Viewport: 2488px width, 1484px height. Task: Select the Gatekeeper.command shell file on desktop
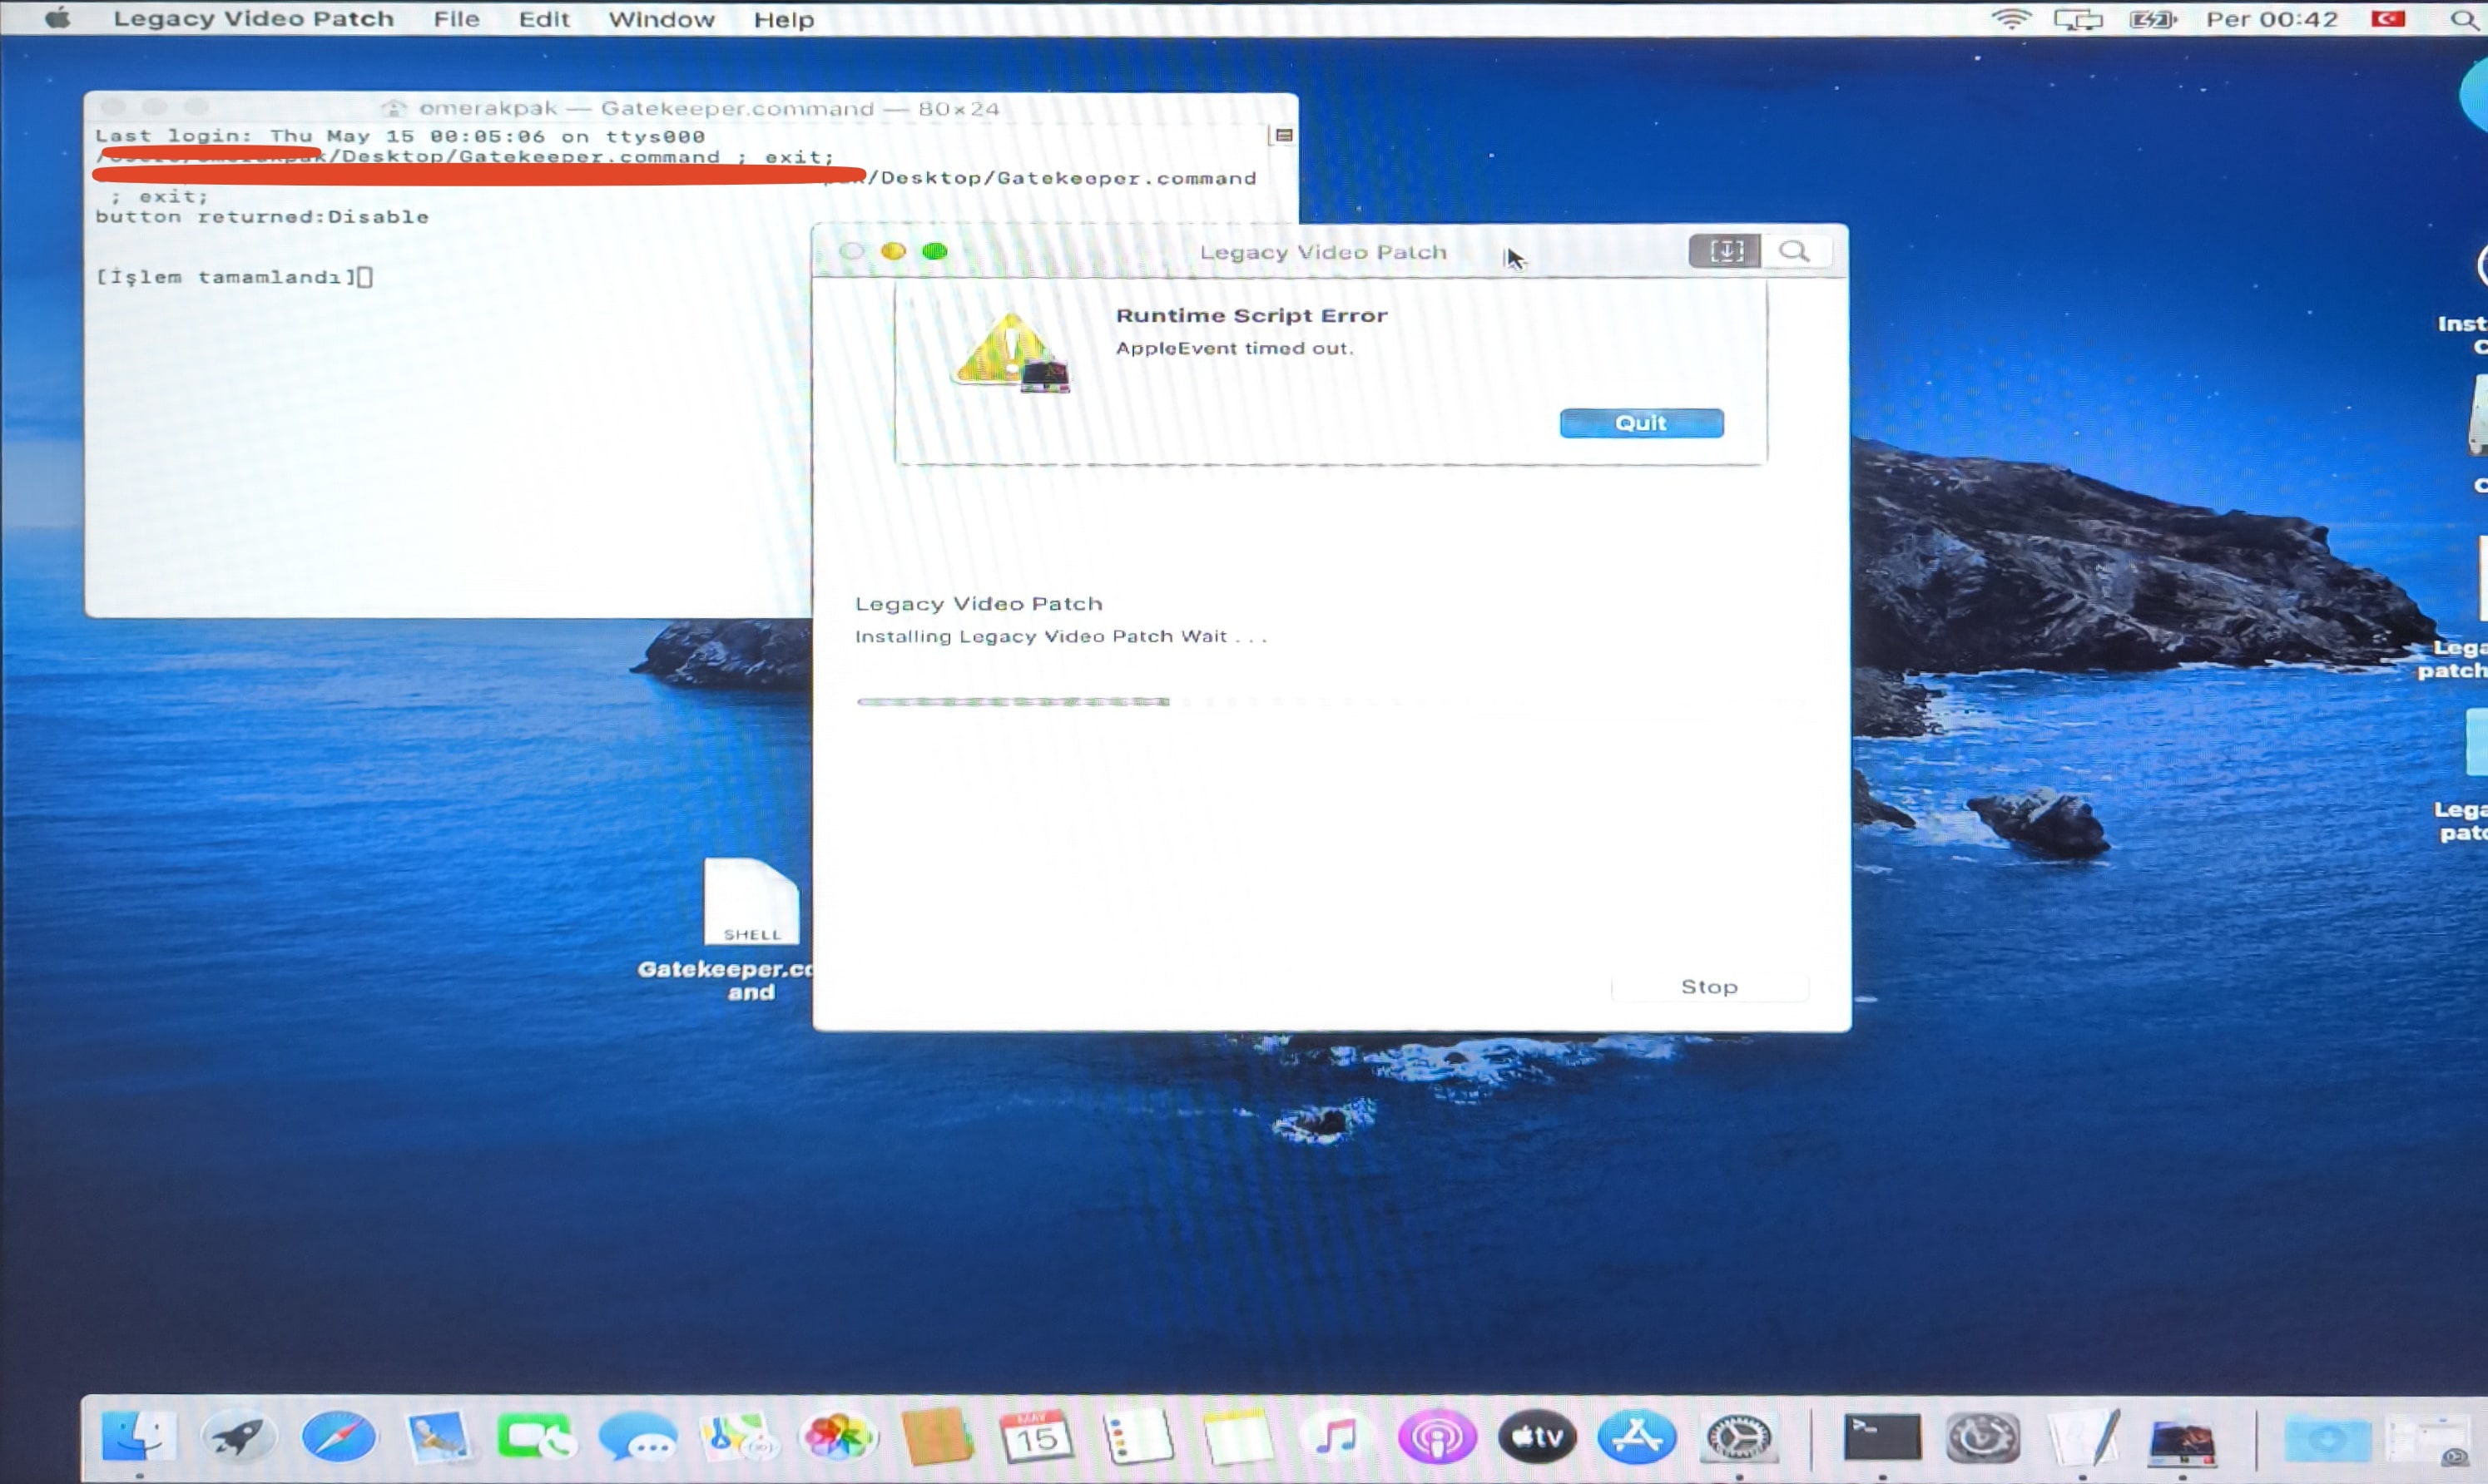pos(751,903)
